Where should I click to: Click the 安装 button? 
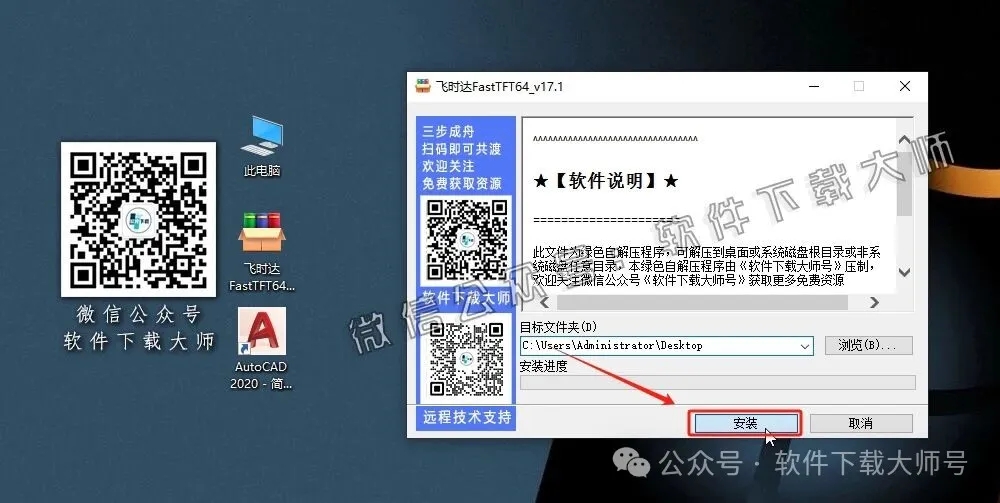[745, 423]
